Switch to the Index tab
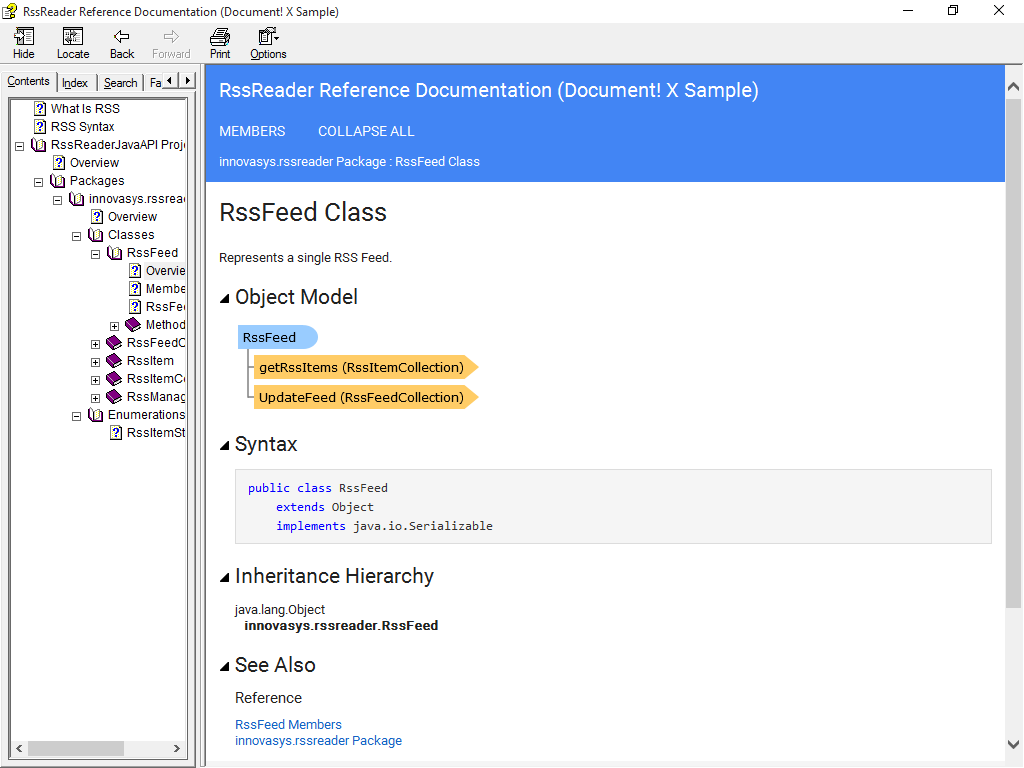Viewport: 1024px width, 768px height. (75, 83)
